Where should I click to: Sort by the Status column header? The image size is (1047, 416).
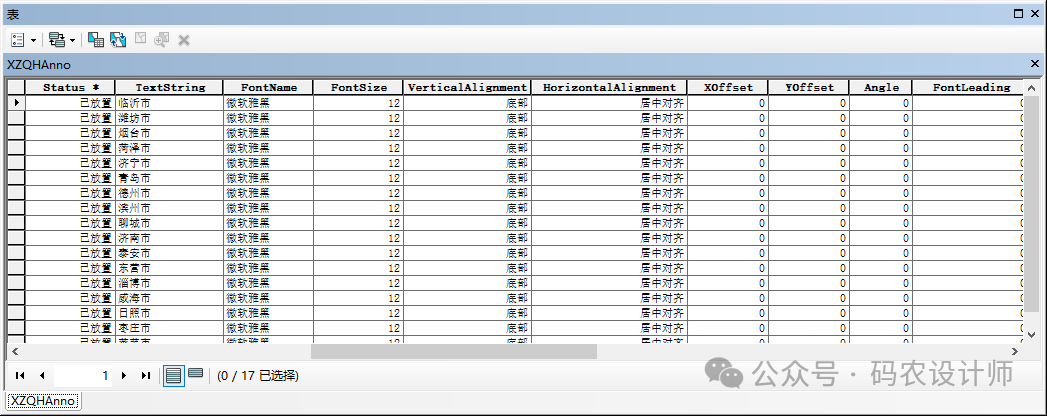coord(70,87)
